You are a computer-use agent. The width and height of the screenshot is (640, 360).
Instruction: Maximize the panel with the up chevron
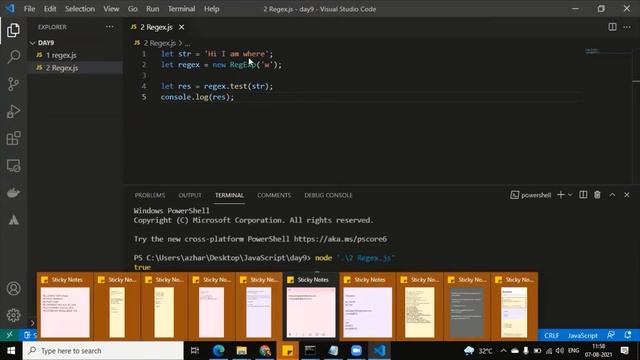pos(612,195)
